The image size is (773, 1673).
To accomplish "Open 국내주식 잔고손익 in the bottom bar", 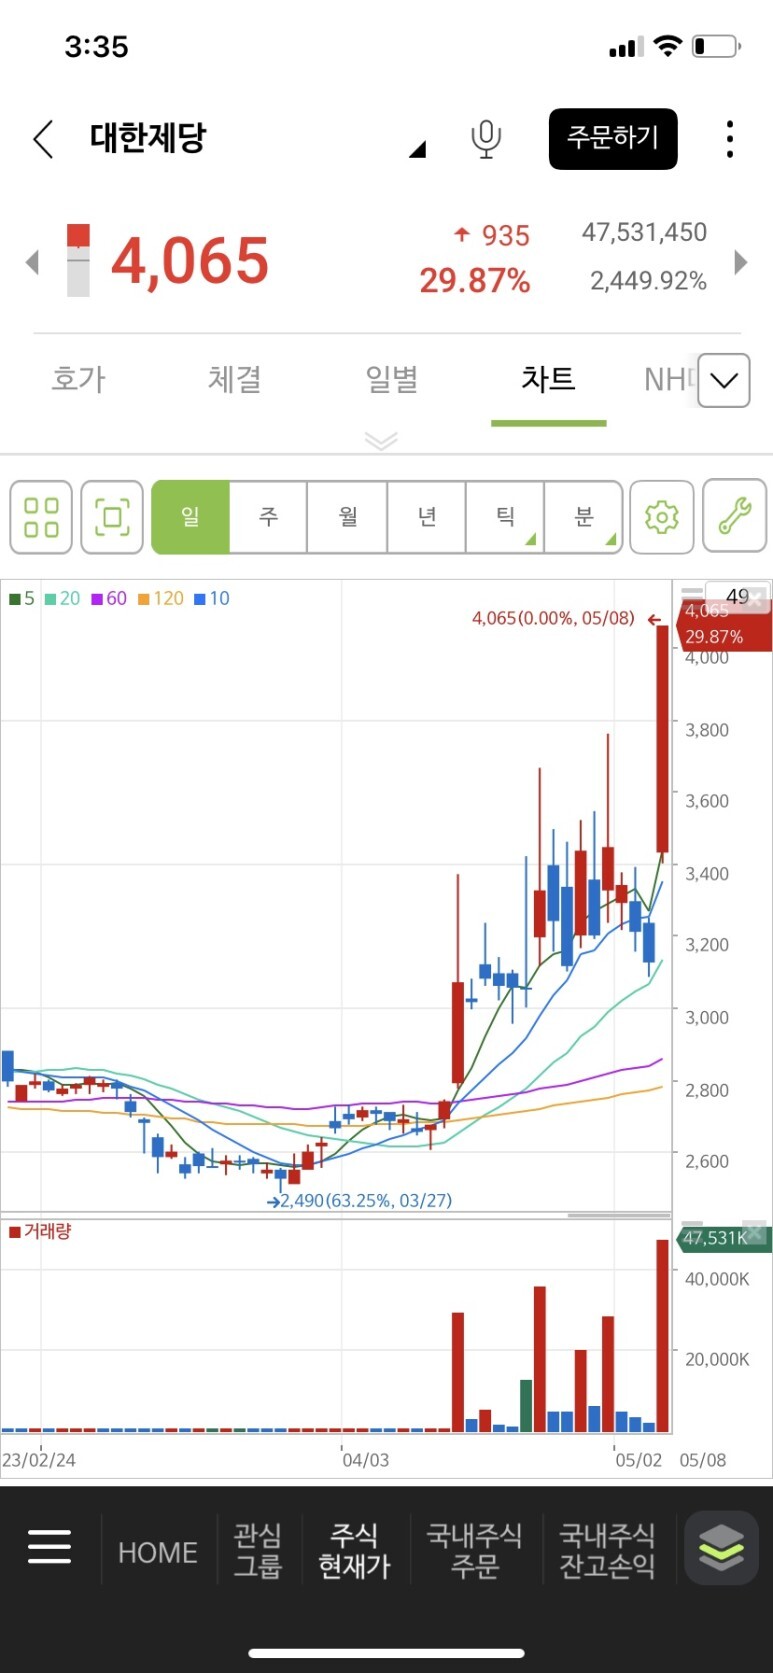I will 607,1551.
